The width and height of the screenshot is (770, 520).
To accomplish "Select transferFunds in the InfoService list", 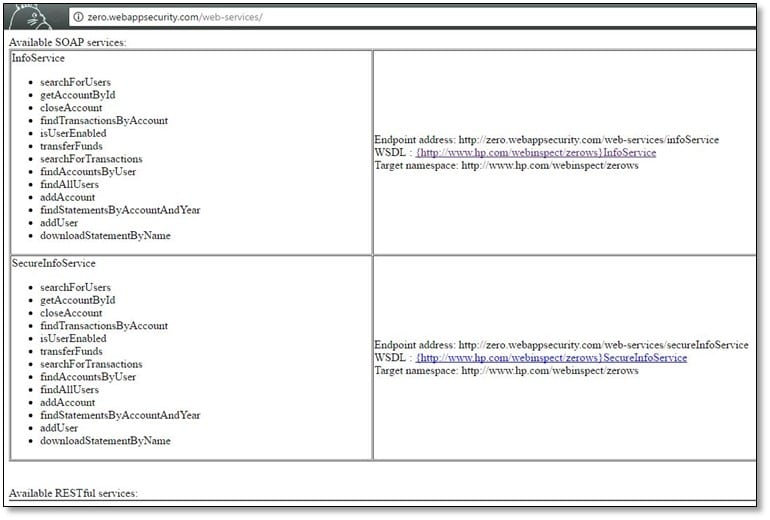I will (71, 146).
